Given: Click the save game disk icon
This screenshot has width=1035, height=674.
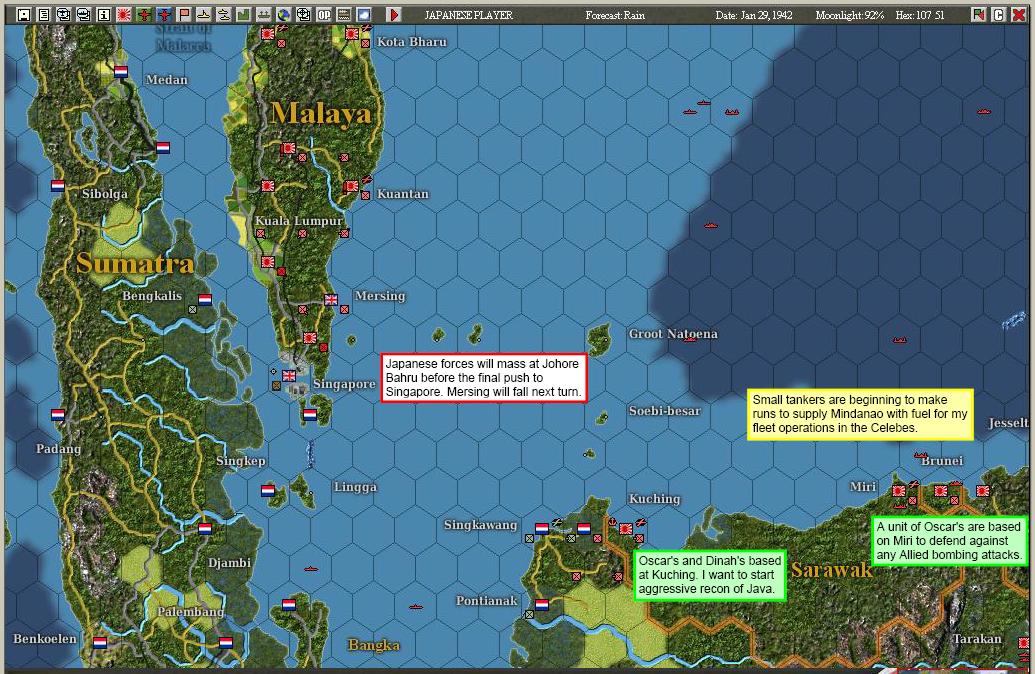Looking at the screenshot, I should [x=24, y=15].
